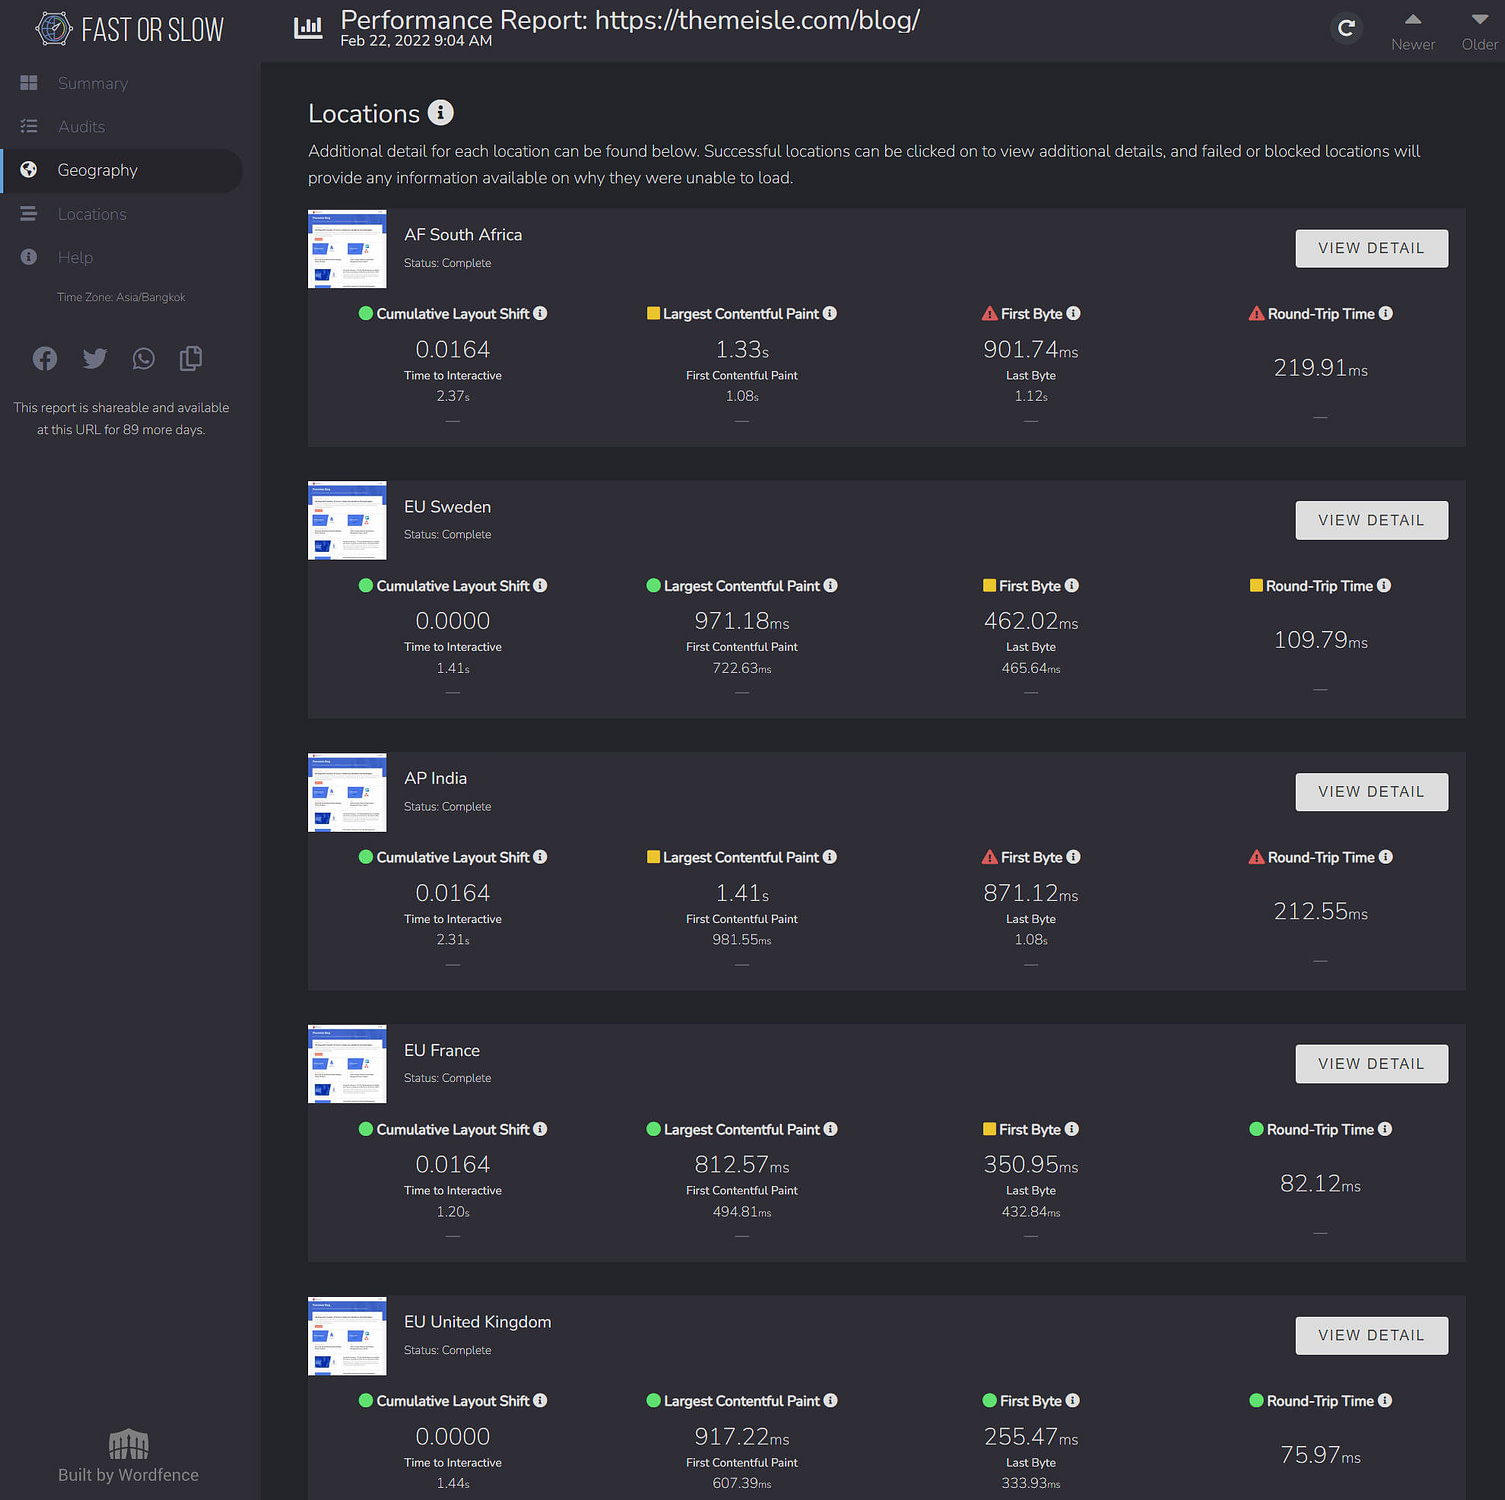This screenshot has width=1505, height=1500.
Task: Open the EU United Kingdom screenshot thumbnail
Action: coord(347,1337)
